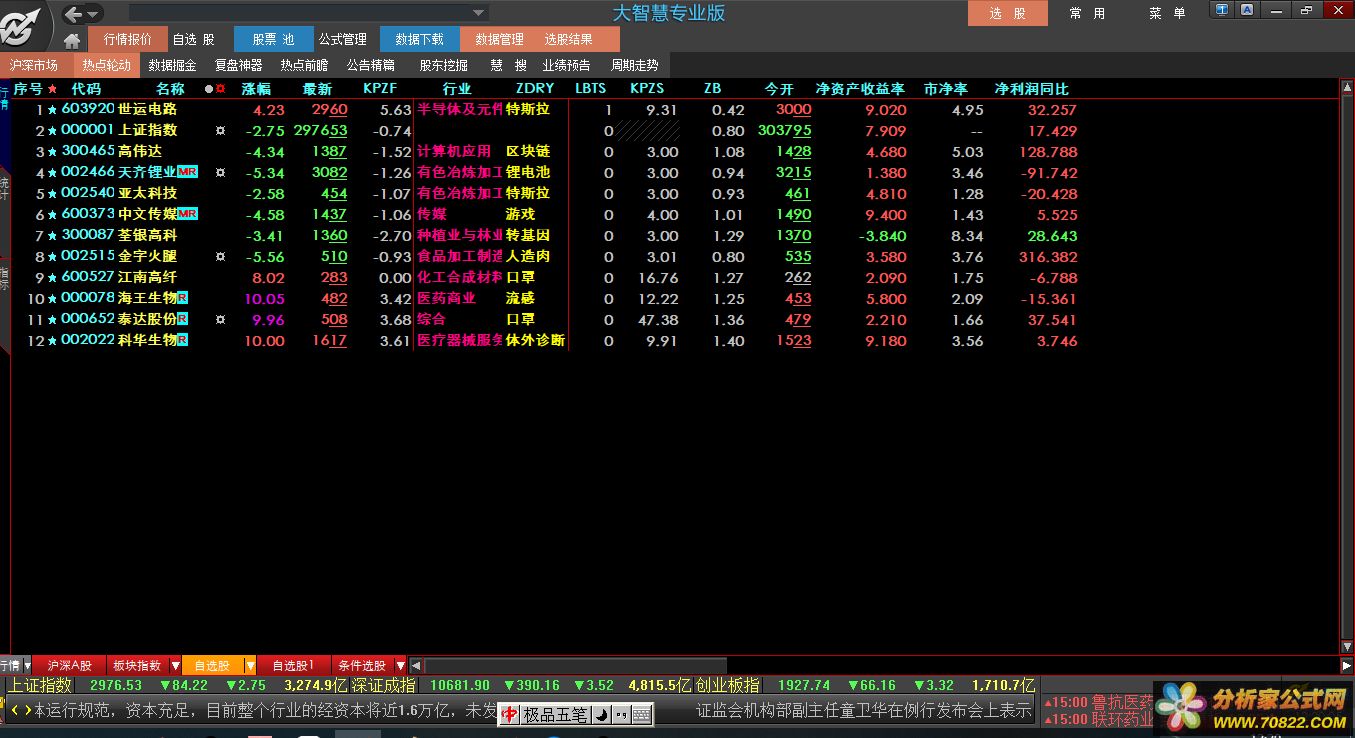Select the 热点轮动 tab
This screenshot has height=738, width=1355.
click(107, 65)
